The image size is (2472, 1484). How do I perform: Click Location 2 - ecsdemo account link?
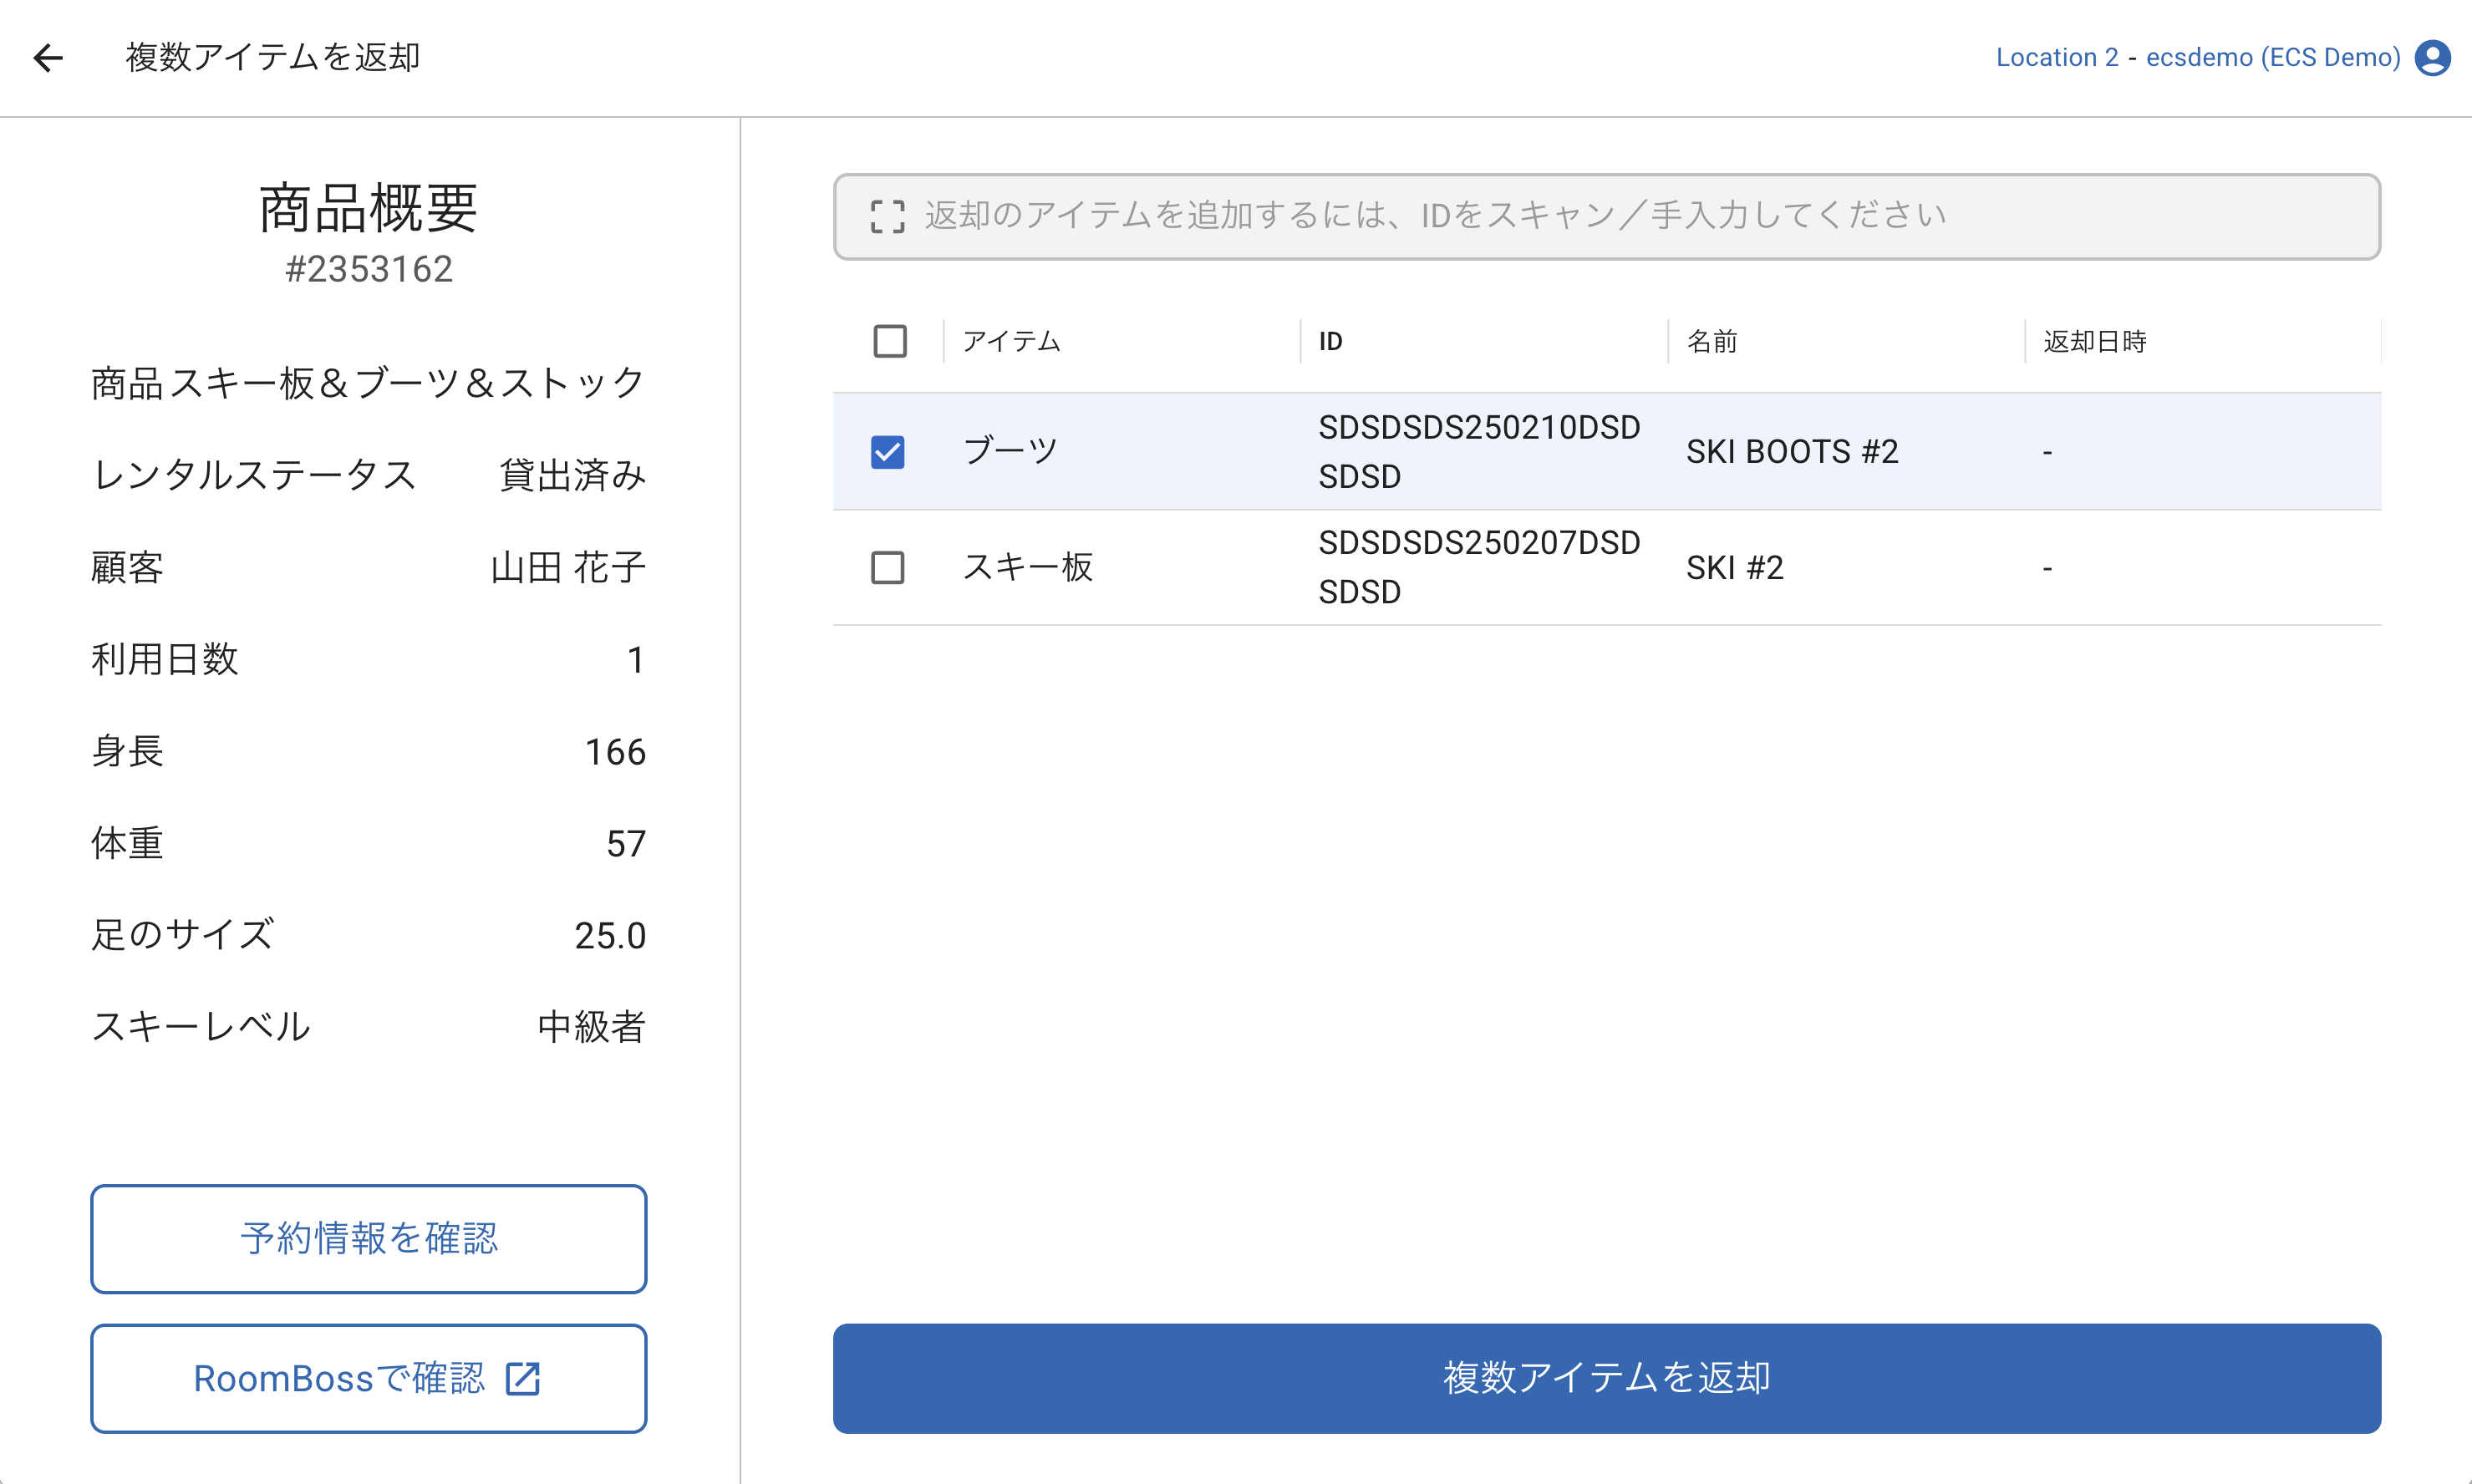(2197, 58)
